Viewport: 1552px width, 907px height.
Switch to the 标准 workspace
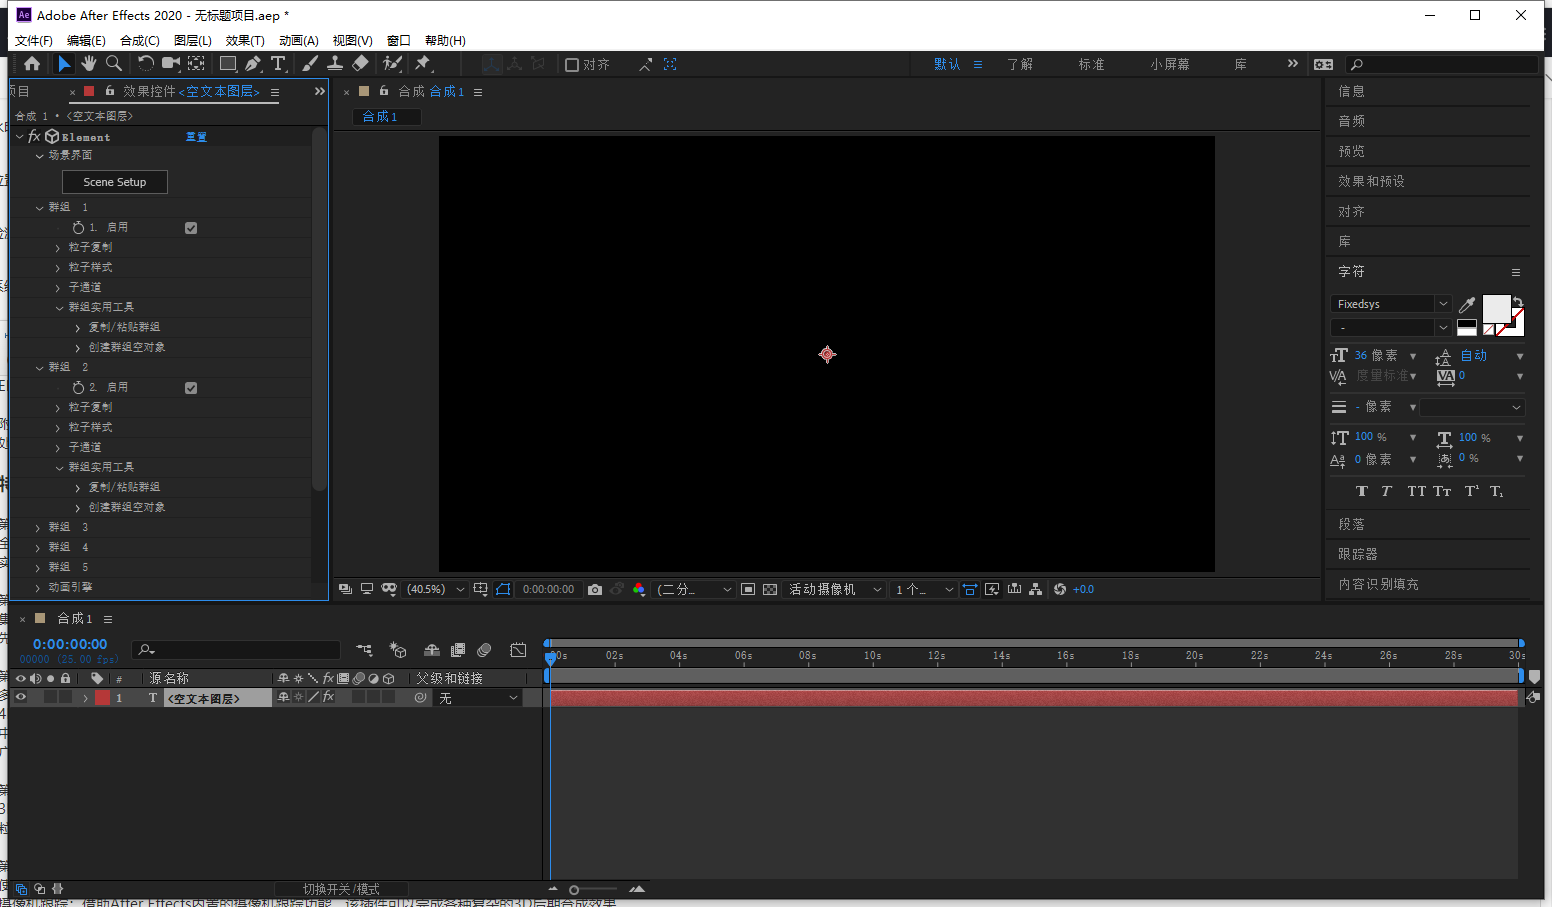tap(1091, 64)
